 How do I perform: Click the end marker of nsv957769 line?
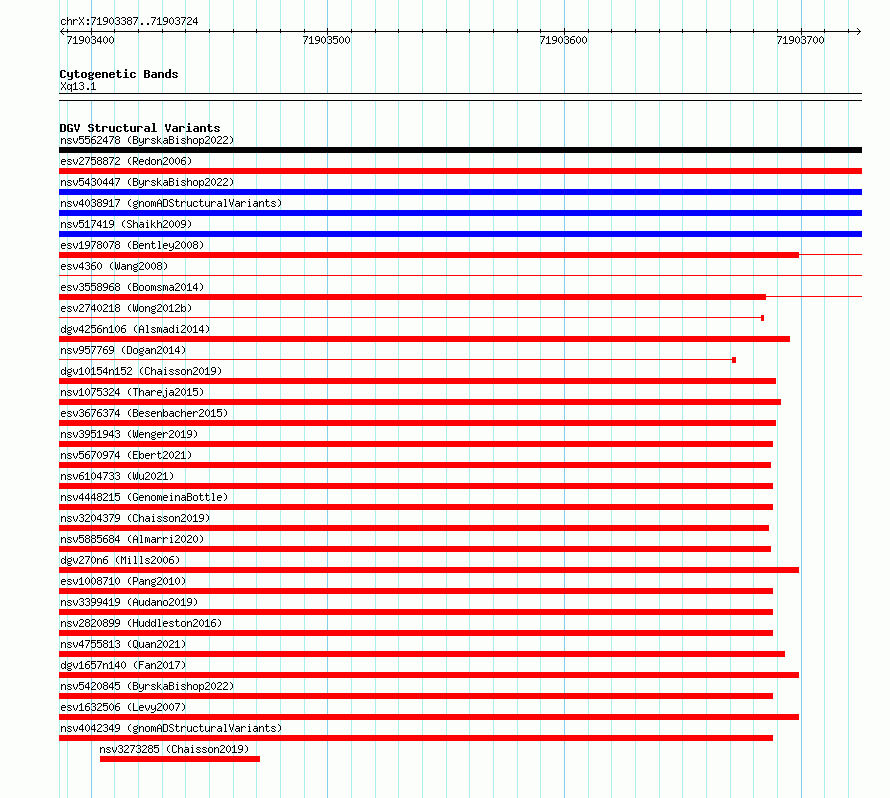click(x=734, y=360)
